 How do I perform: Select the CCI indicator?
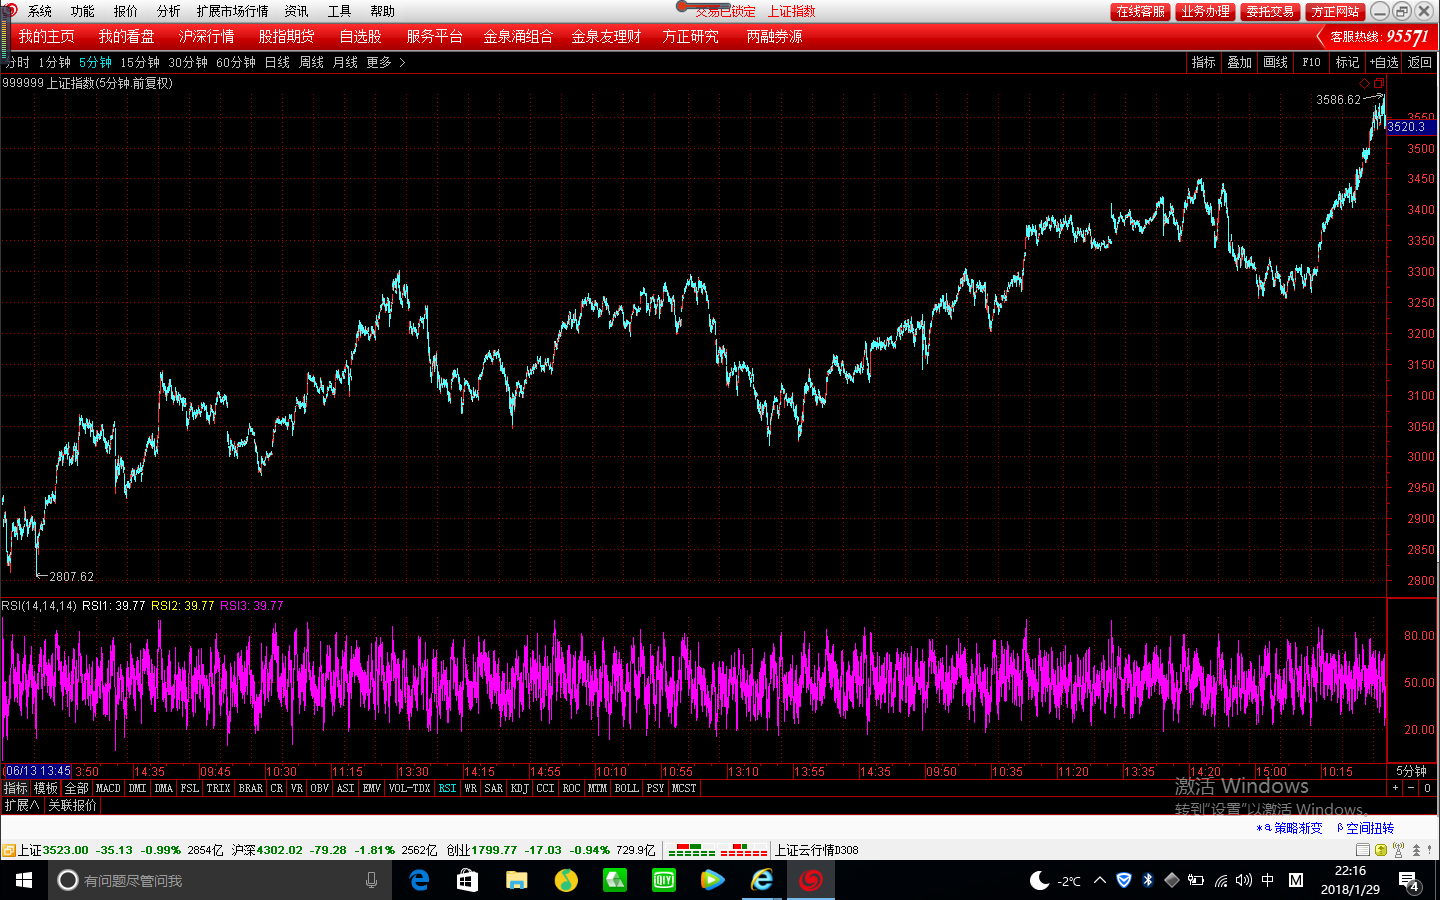[x=545, y=788]
